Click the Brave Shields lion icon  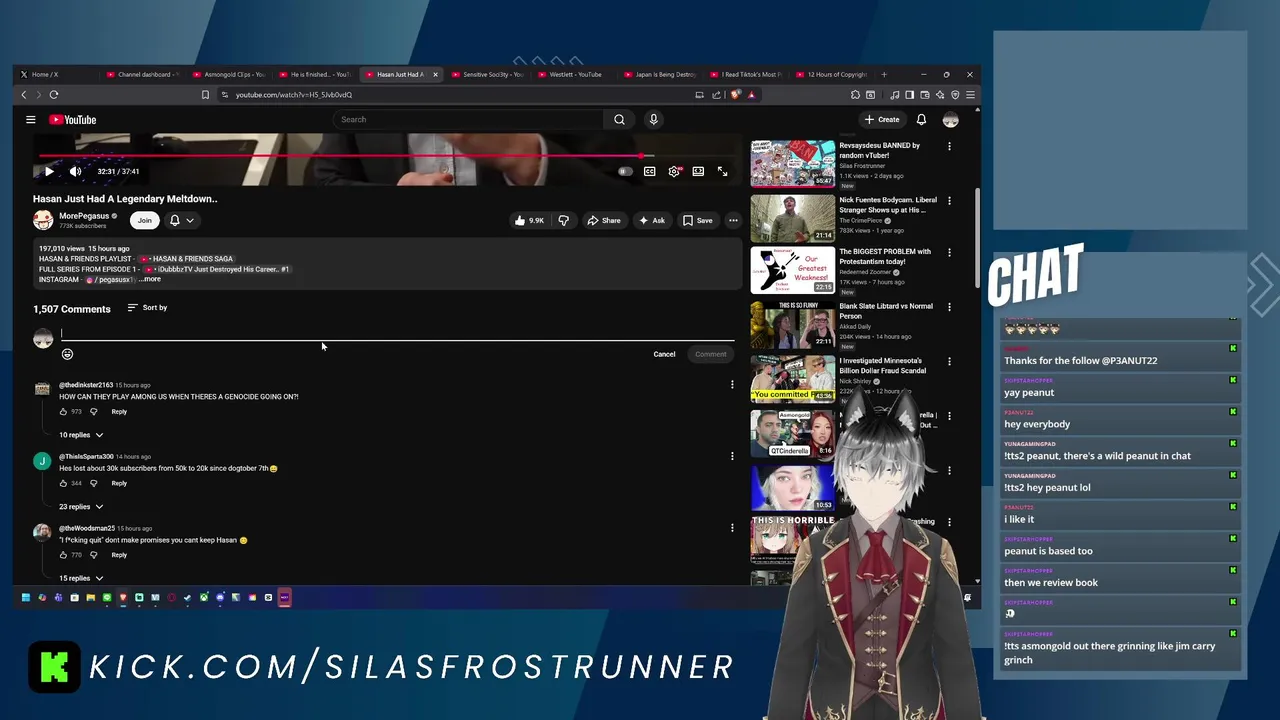(736, 95)
